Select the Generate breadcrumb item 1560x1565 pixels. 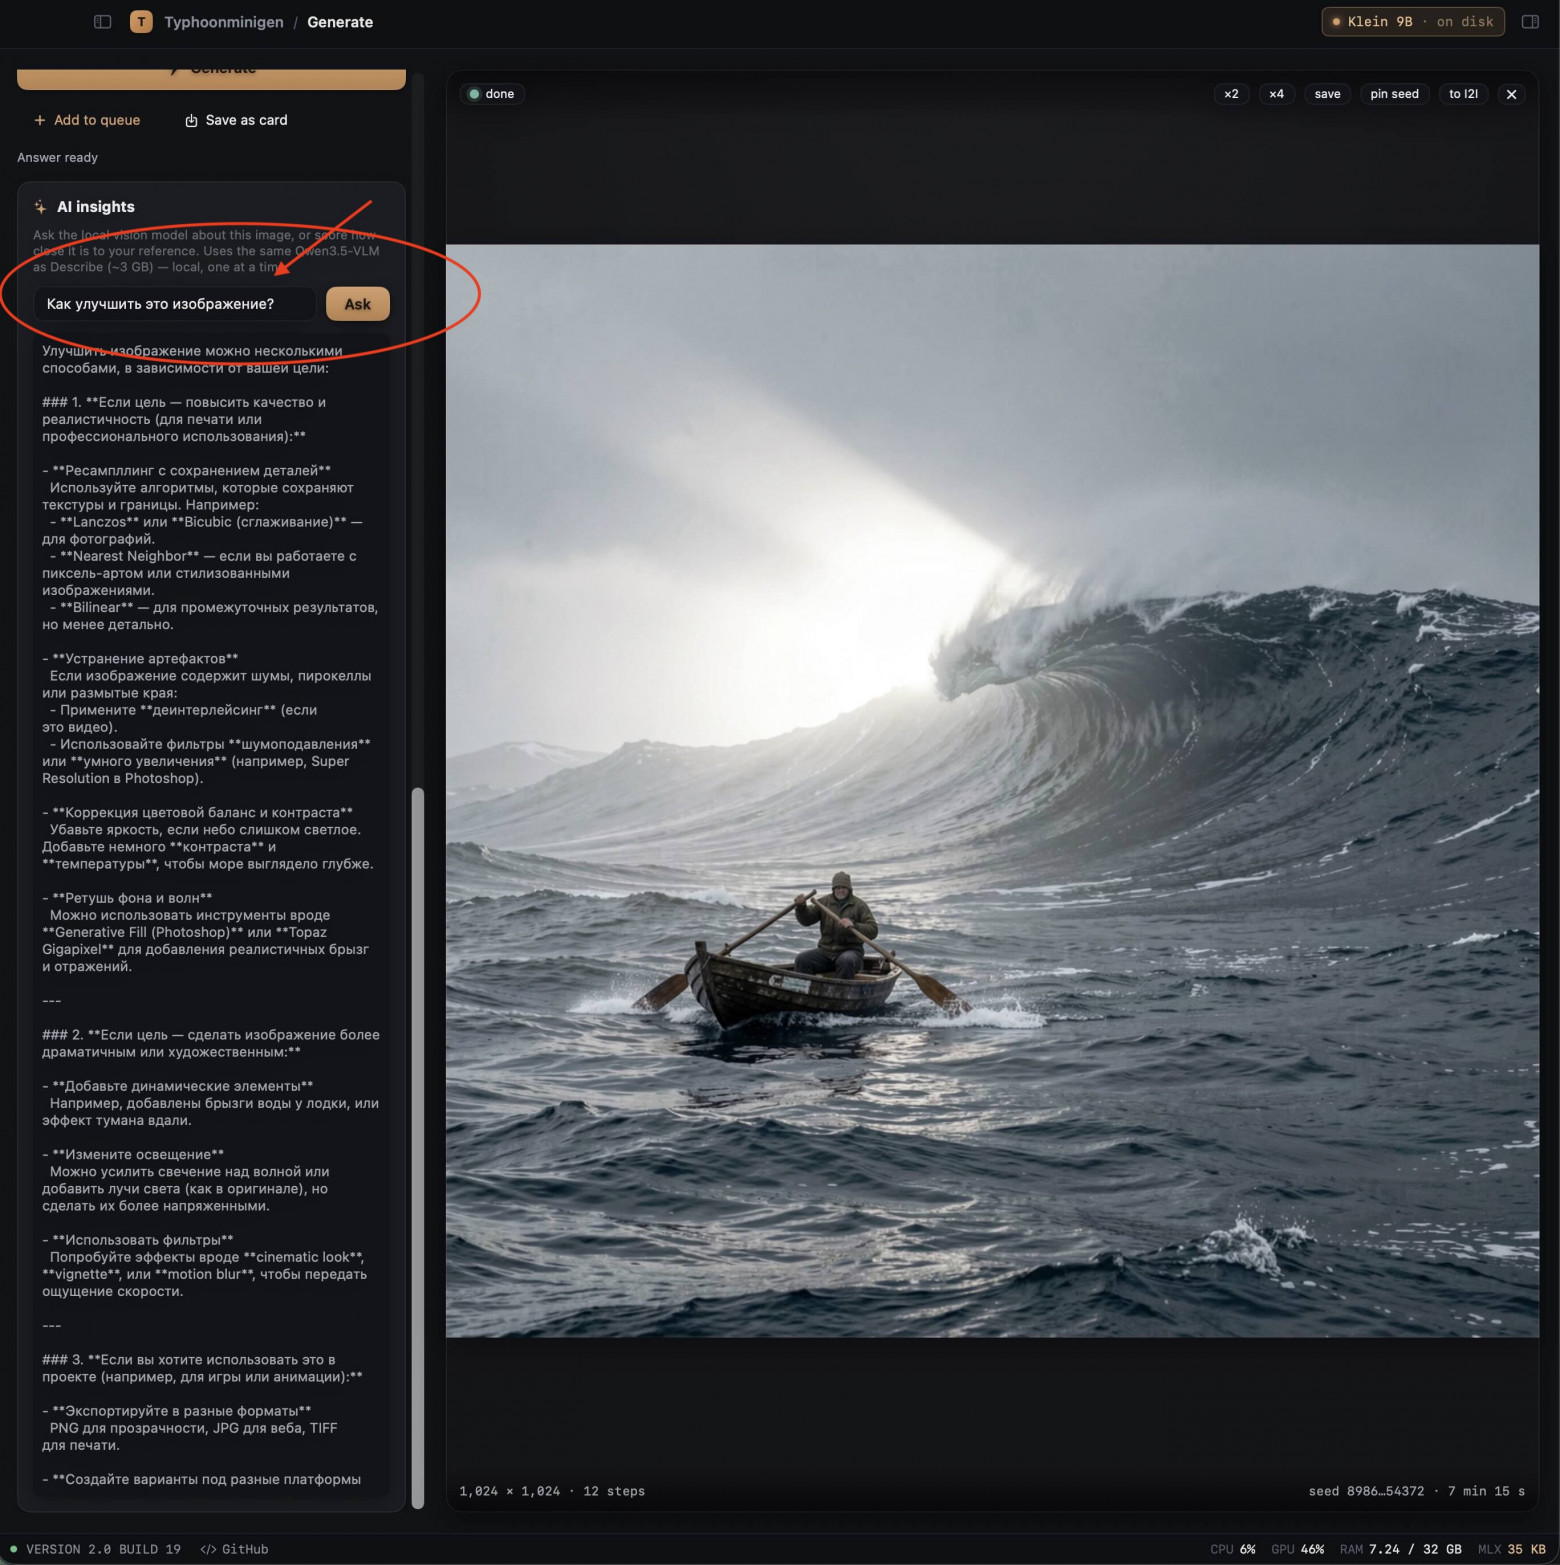[340, 22]
